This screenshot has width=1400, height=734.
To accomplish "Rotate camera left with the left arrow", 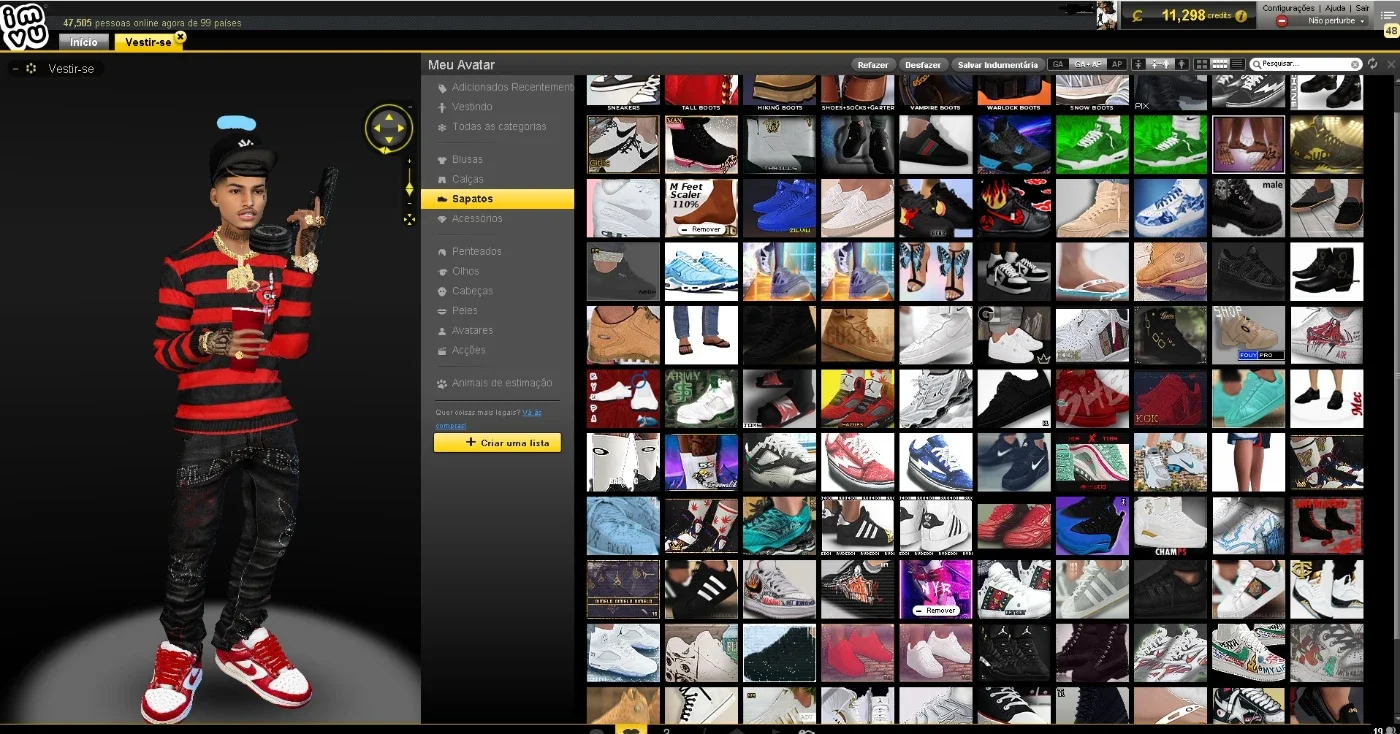I will coord(377,128).
